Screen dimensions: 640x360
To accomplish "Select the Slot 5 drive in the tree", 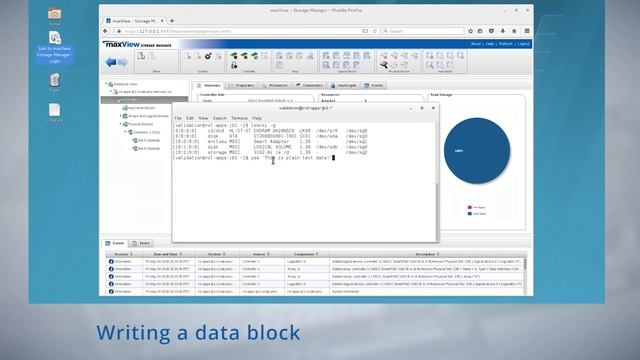I will [146, 140].
